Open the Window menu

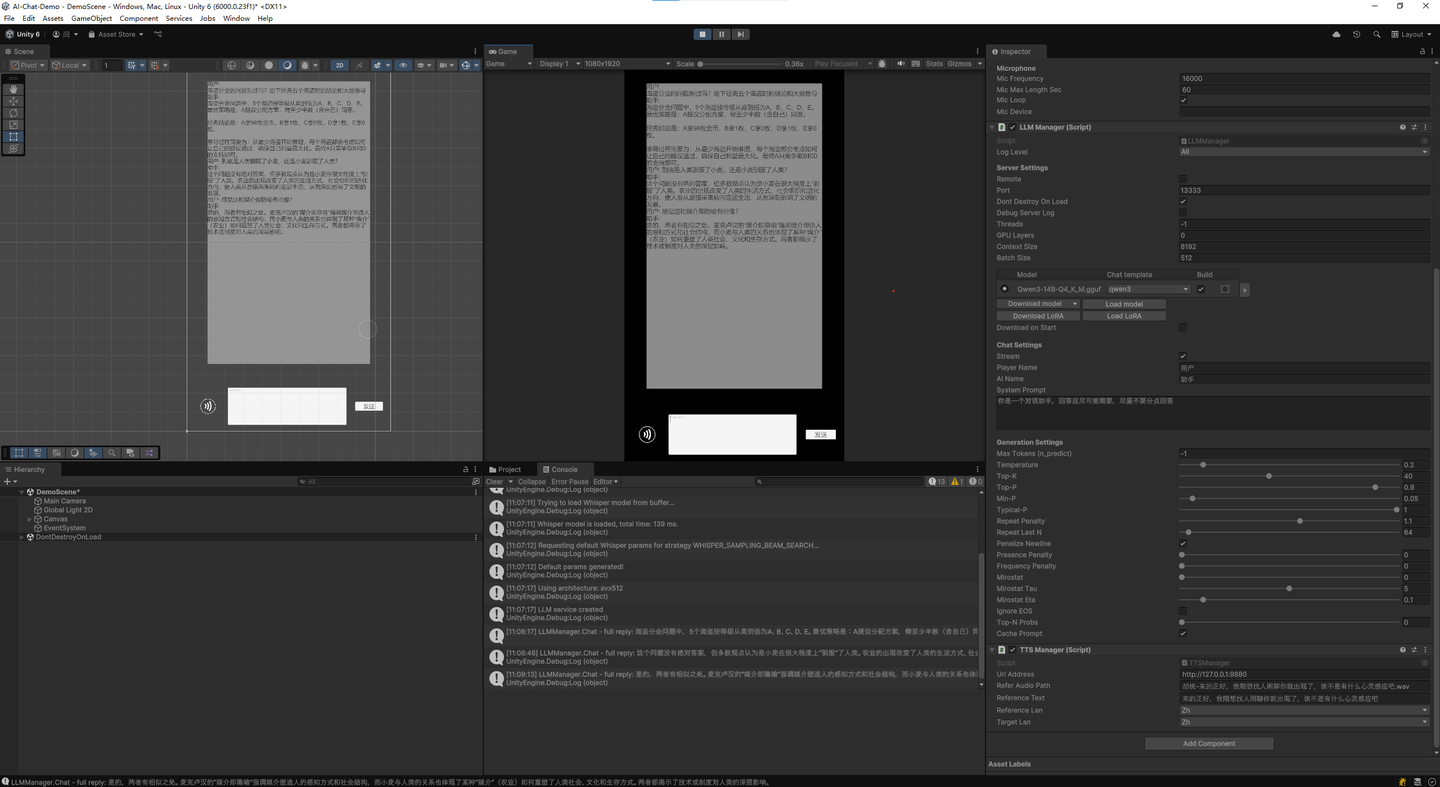(x=237, y=18)
